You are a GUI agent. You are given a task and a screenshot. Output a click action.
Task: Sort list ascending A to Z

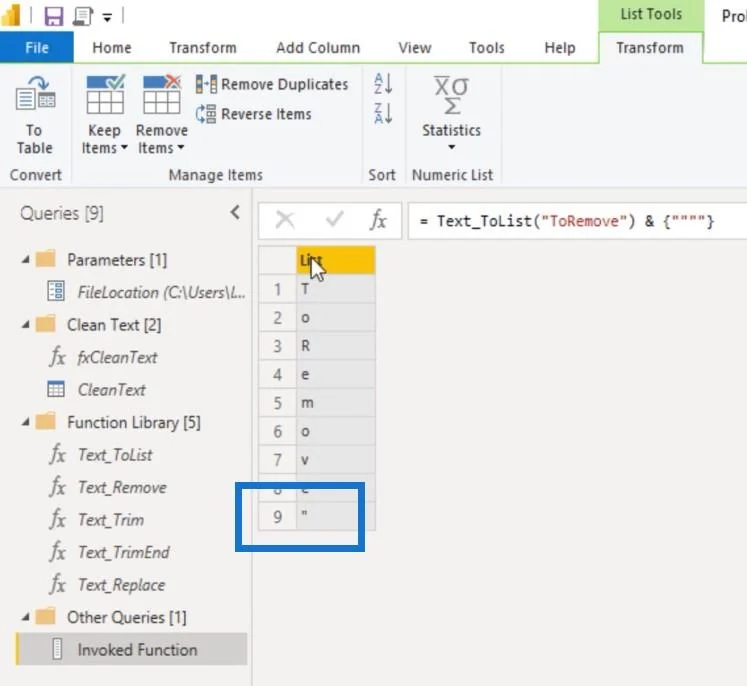click(383, 84)
